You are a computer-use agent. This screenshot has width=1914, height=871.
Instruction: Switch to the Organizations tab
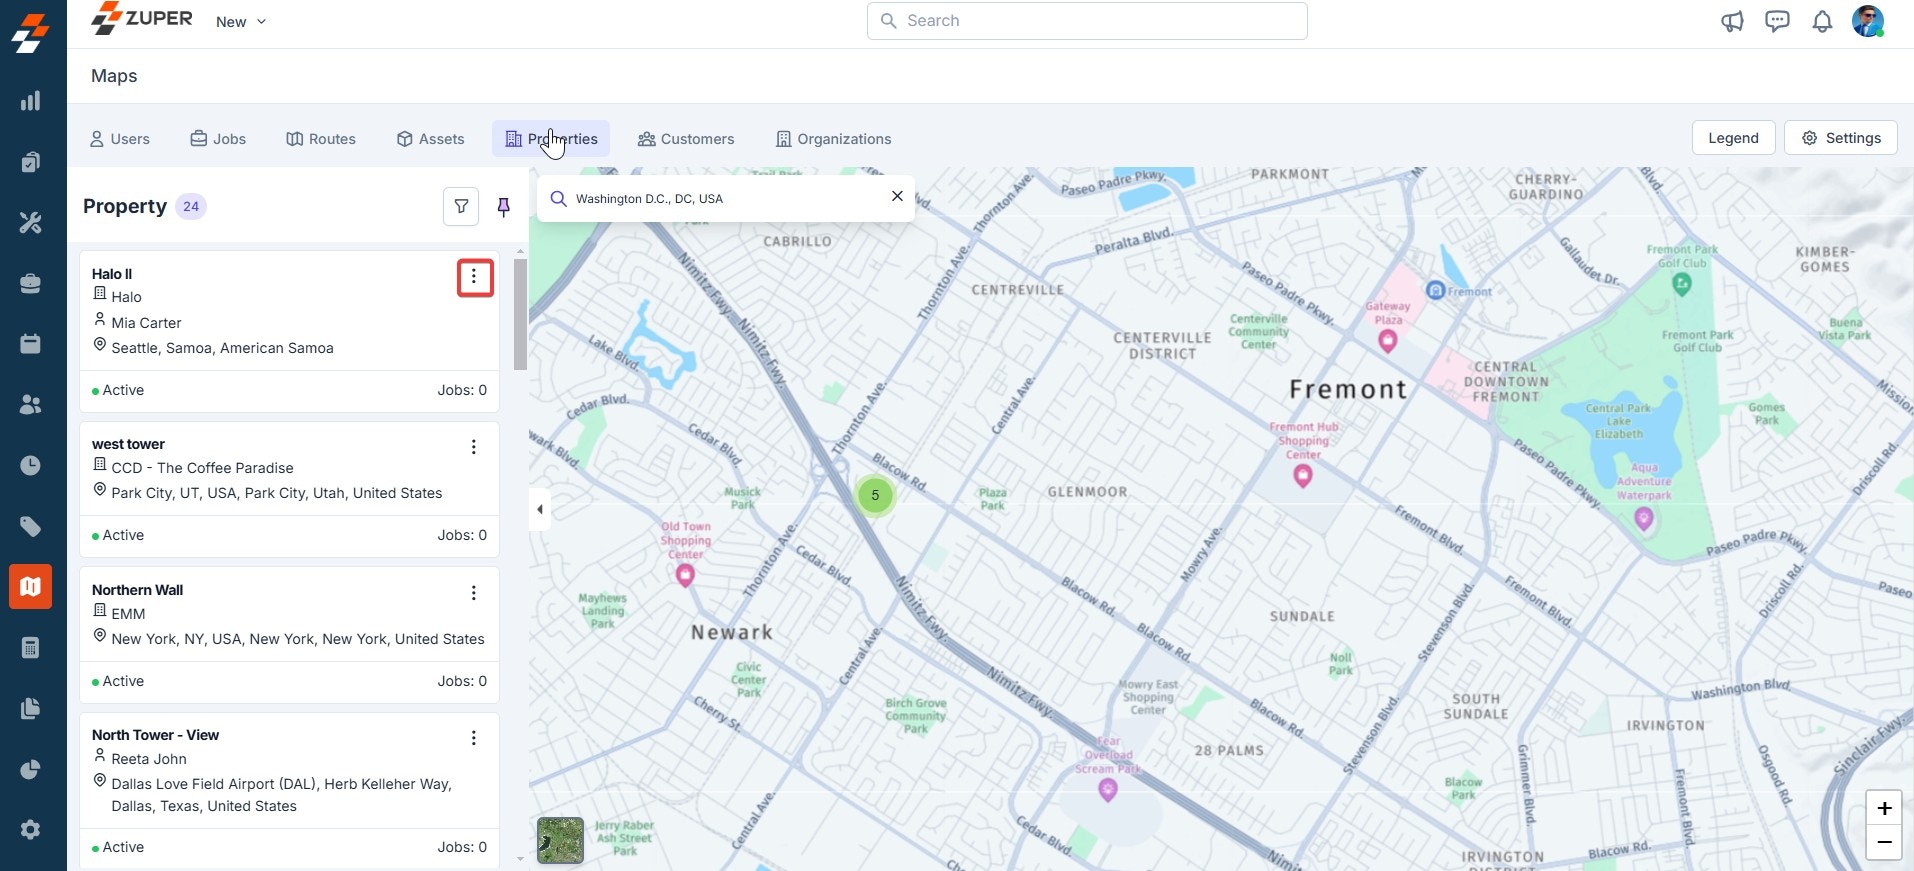point(834,139)
